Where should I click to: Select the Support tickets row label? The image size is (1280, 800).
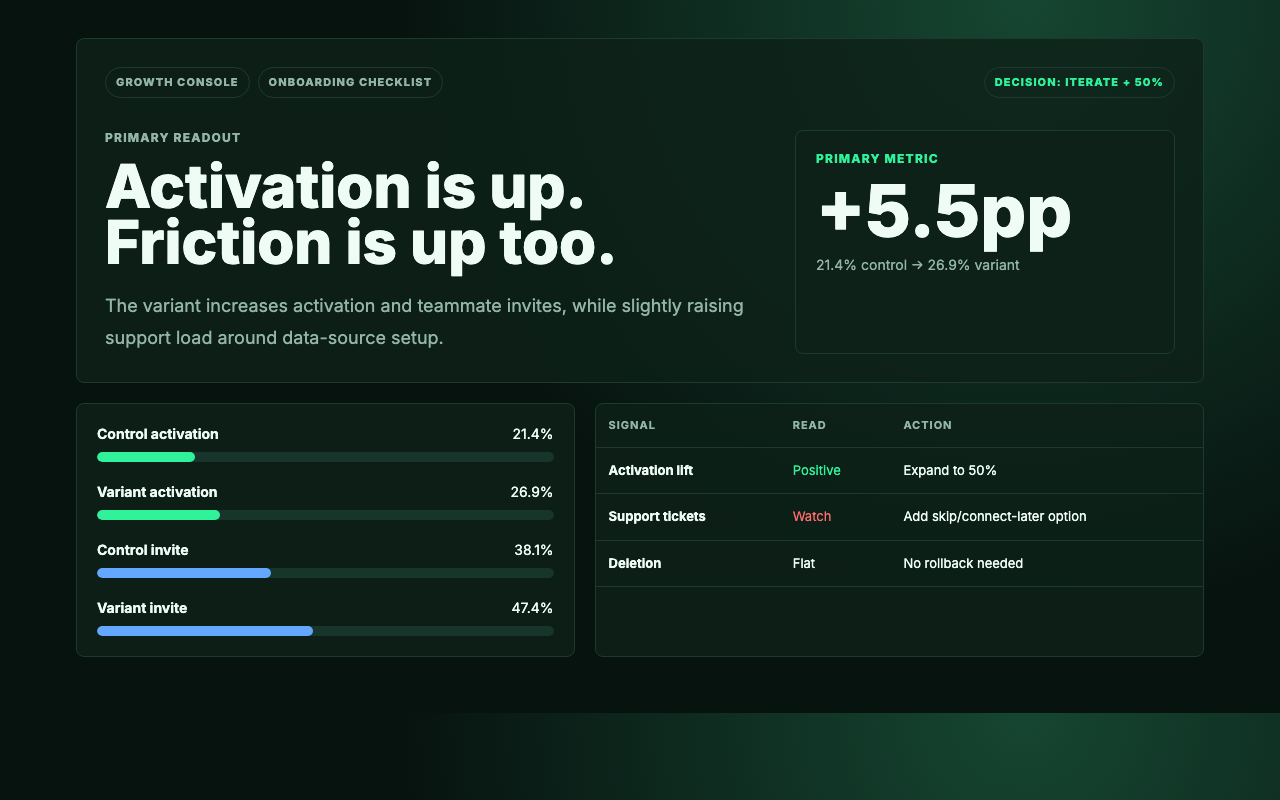657,516
